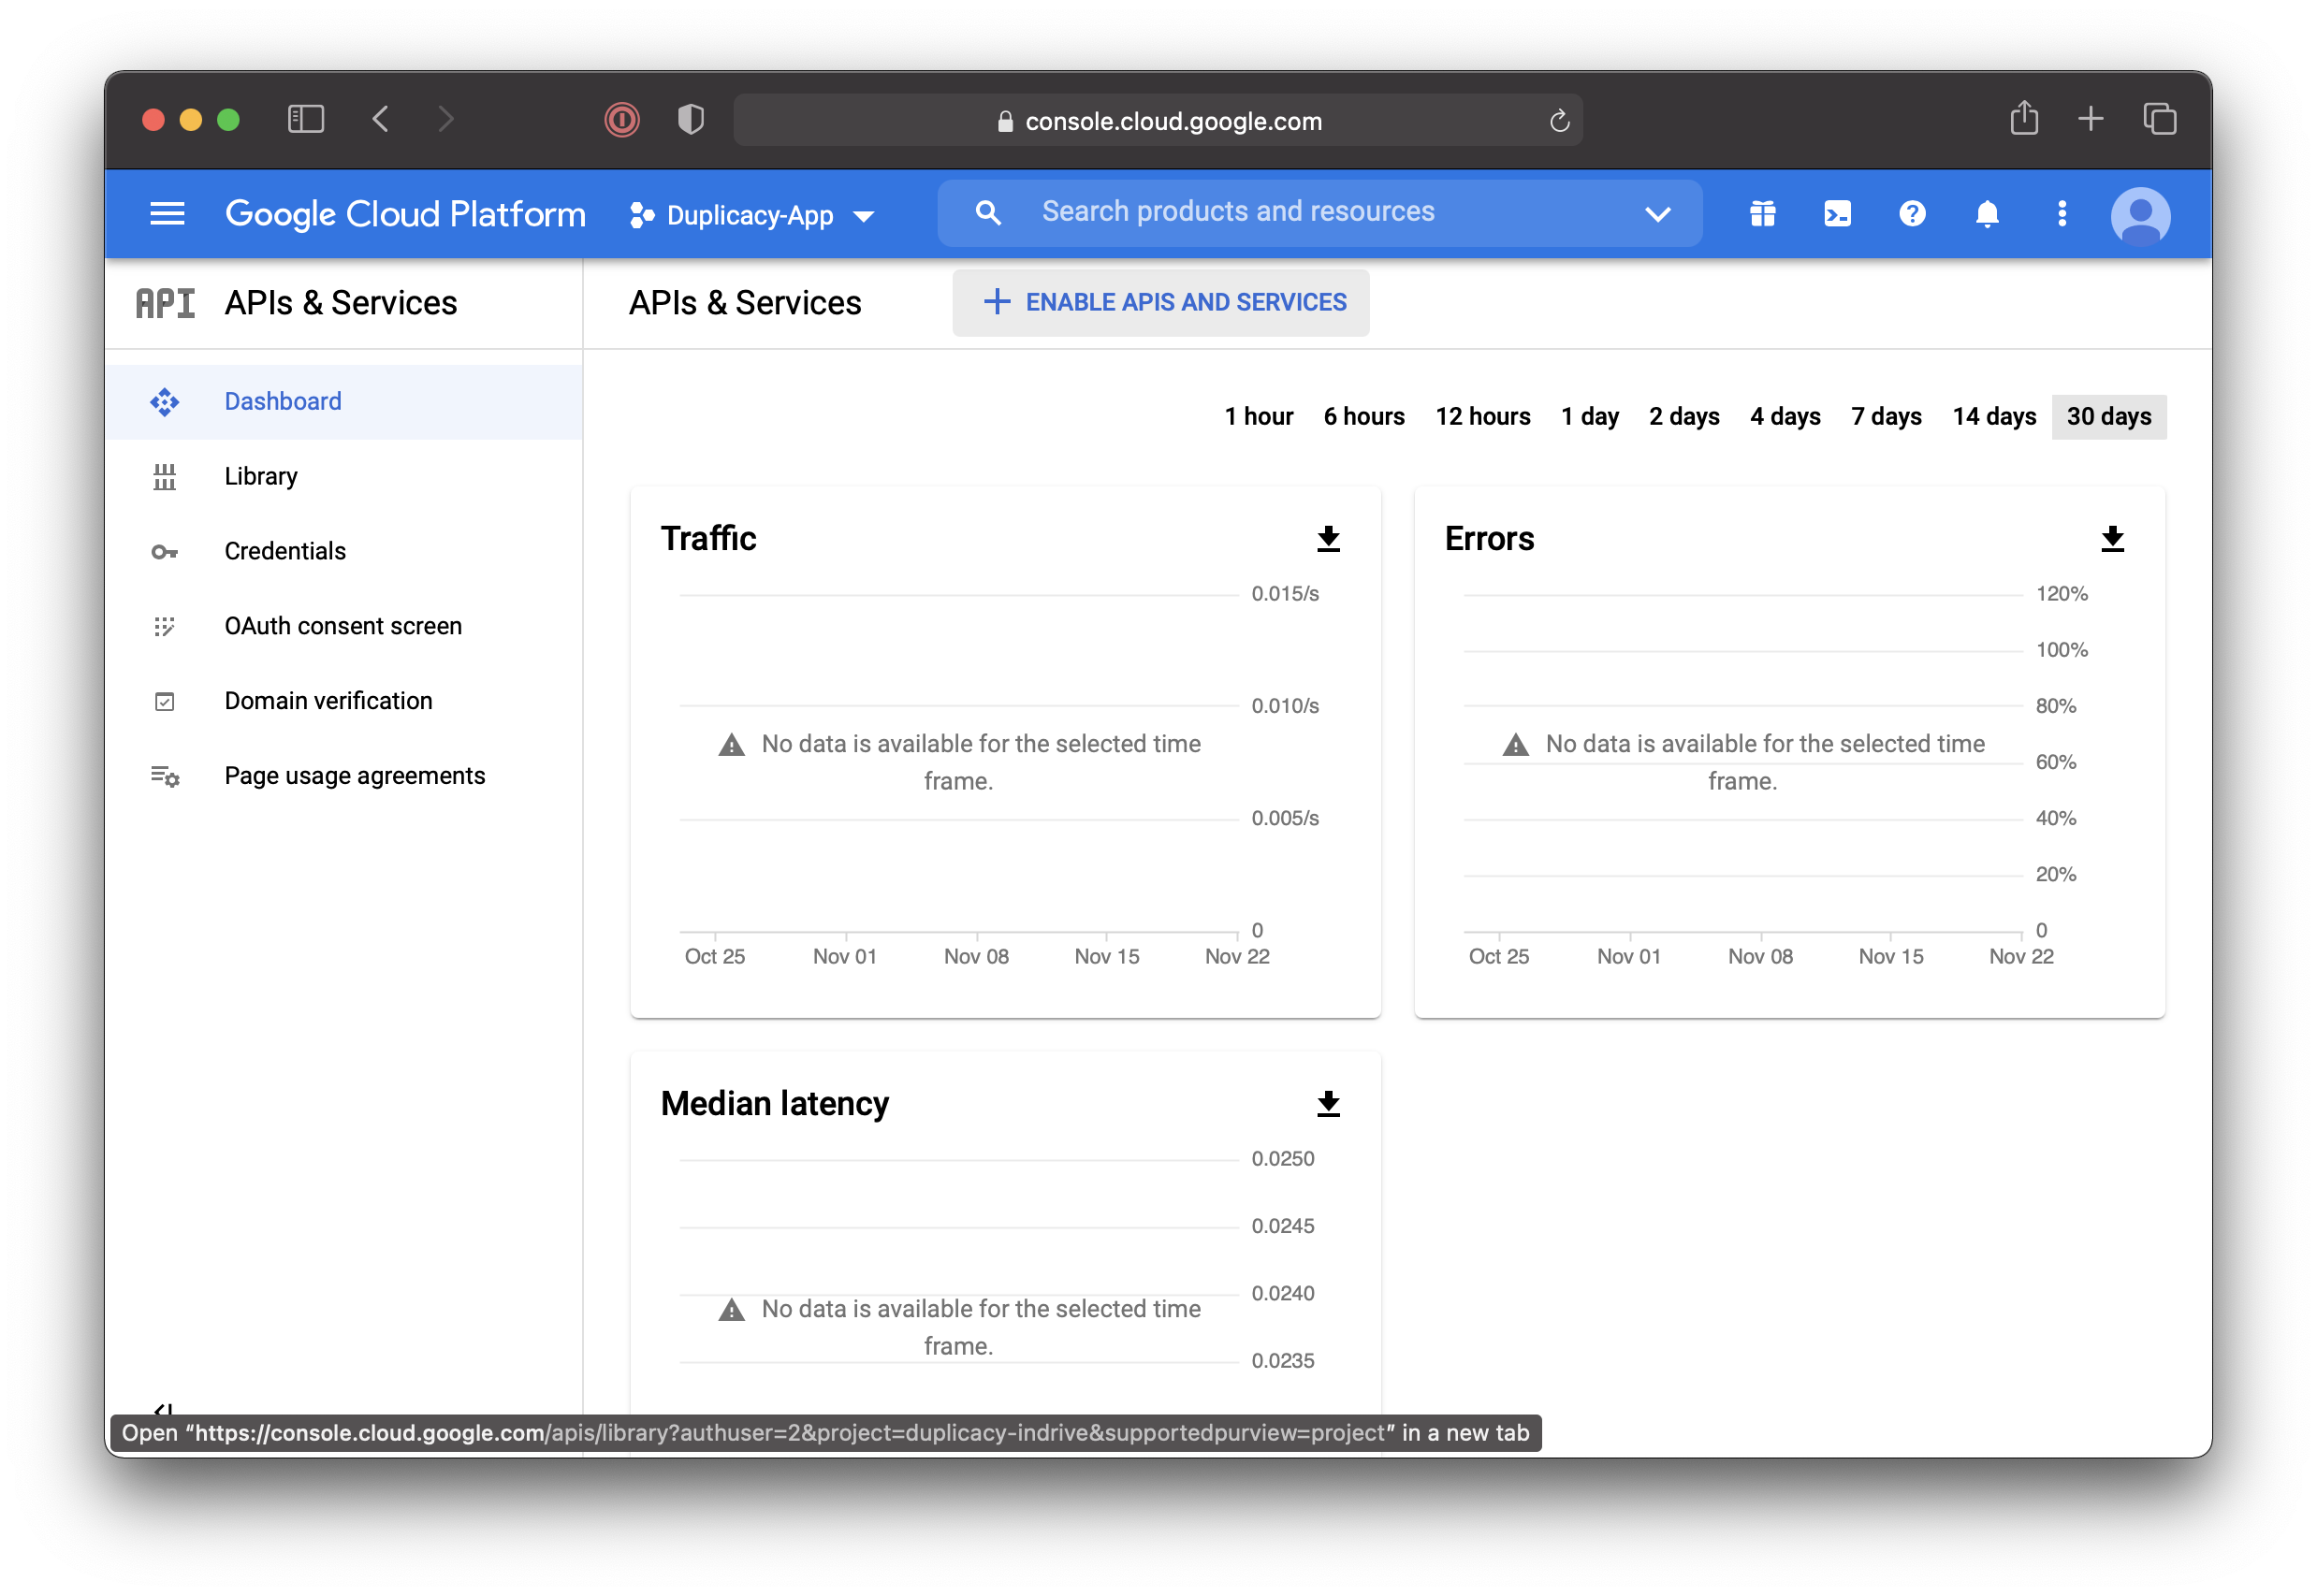
Task: Open the three-dot settings menu
Action: pyautogui.click(x=2062, y=214)
